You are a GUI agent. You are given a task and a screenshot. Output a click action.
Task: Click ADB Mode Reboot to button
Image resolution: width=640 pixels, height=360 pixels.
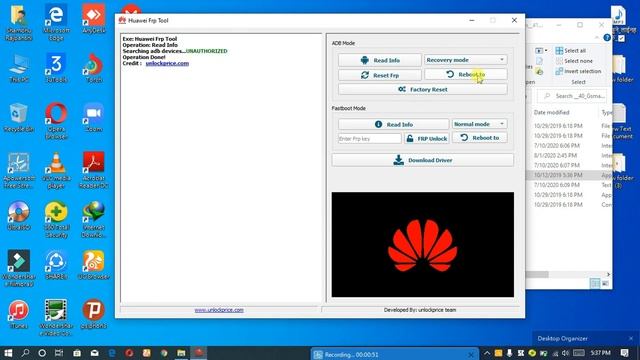coord(466,74)
